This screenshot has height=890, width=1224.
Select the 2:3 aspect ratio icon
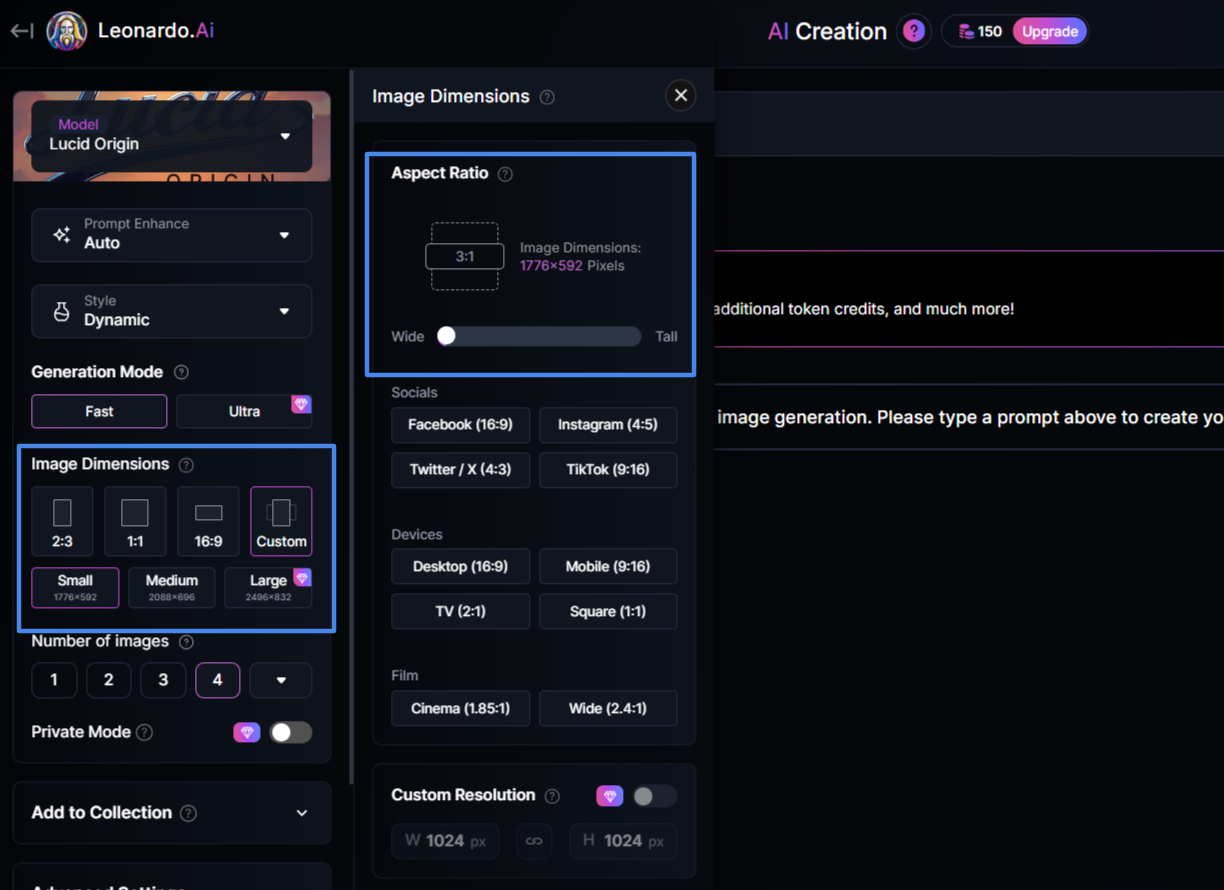coord(62,520)
